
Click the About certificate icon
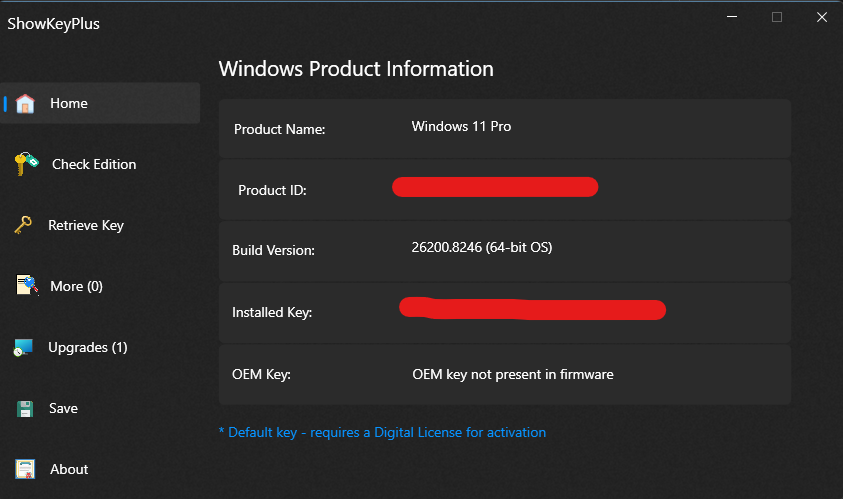[25, 469]
